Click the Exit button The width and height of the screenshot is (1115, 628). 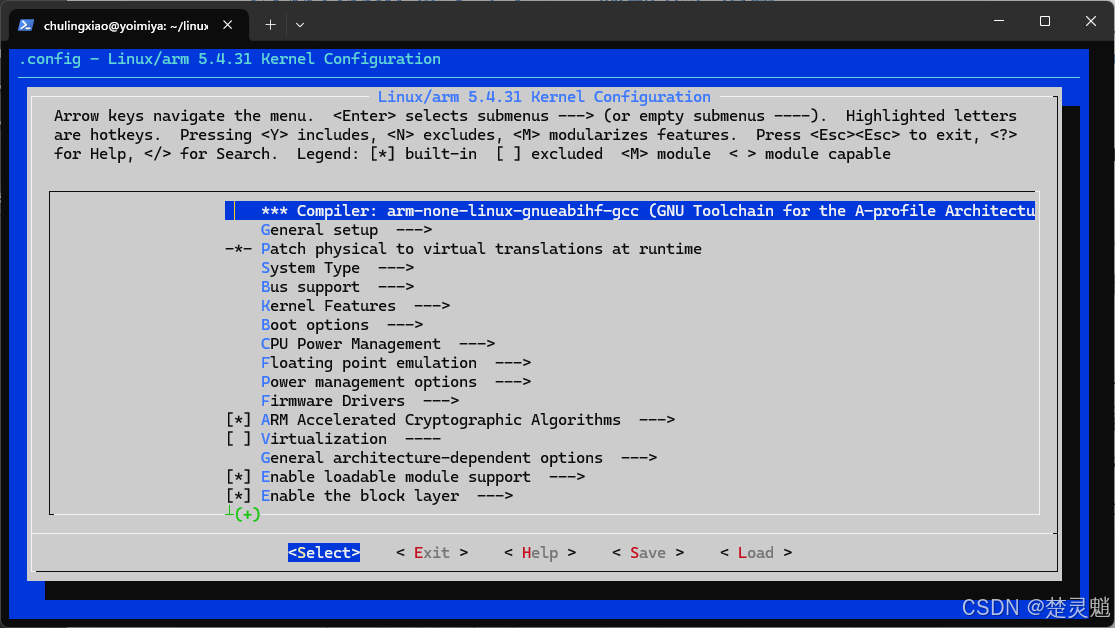(432, 553)
